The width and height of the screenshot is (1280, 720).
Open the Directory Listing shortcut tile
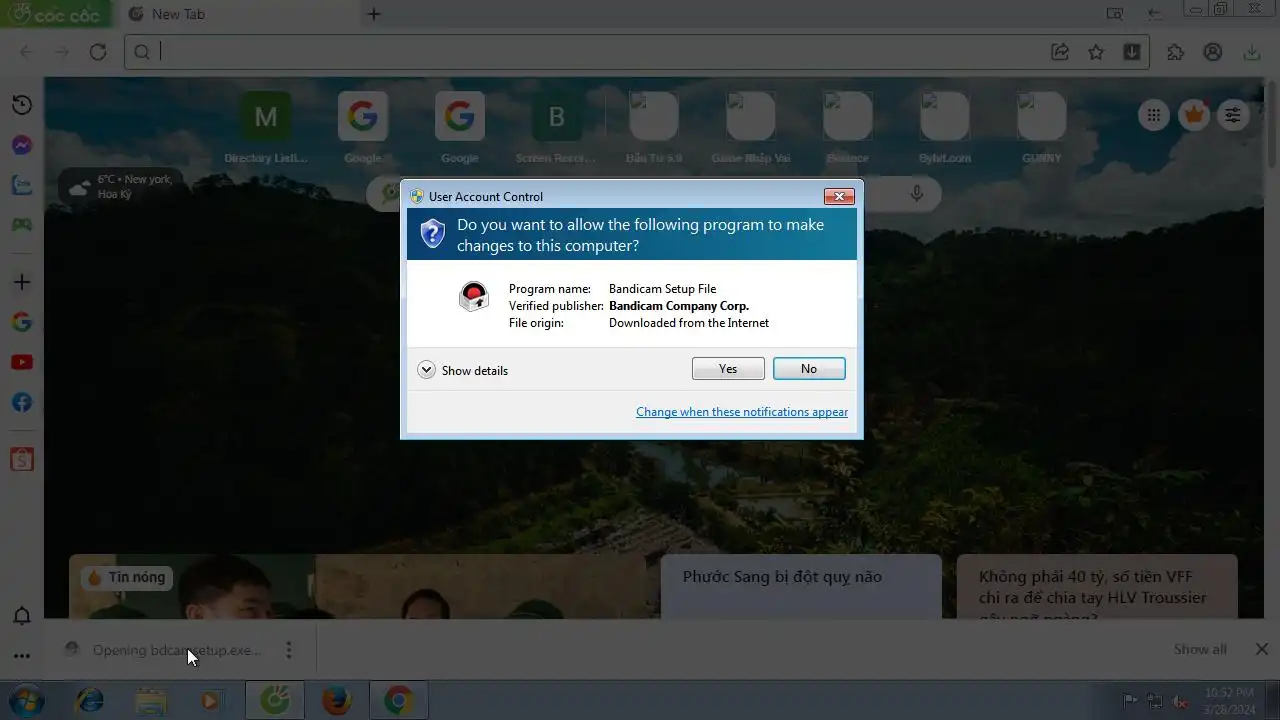(266, 127)
